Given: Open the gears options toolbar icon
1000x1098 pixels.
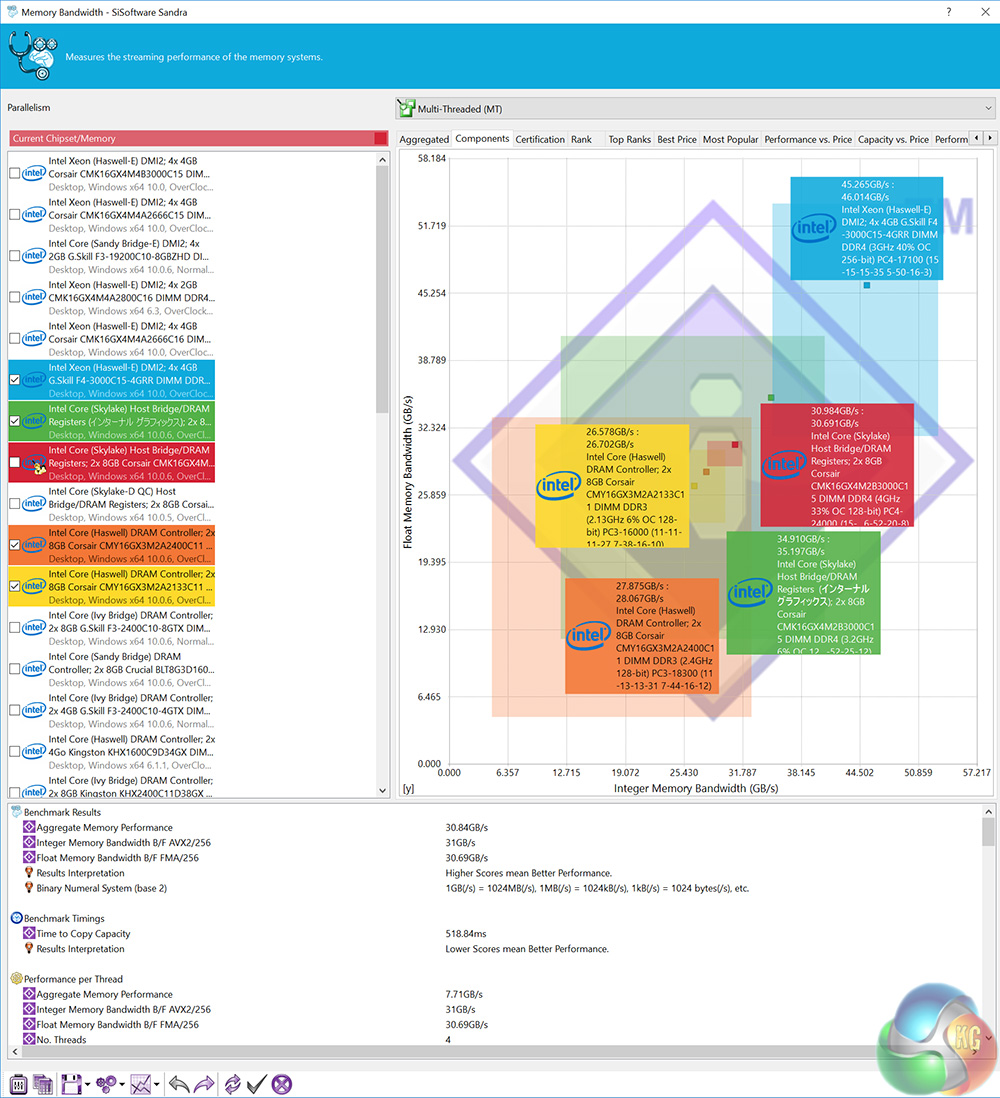Looking at the screenshot, I should click(x=106, y=1085).
